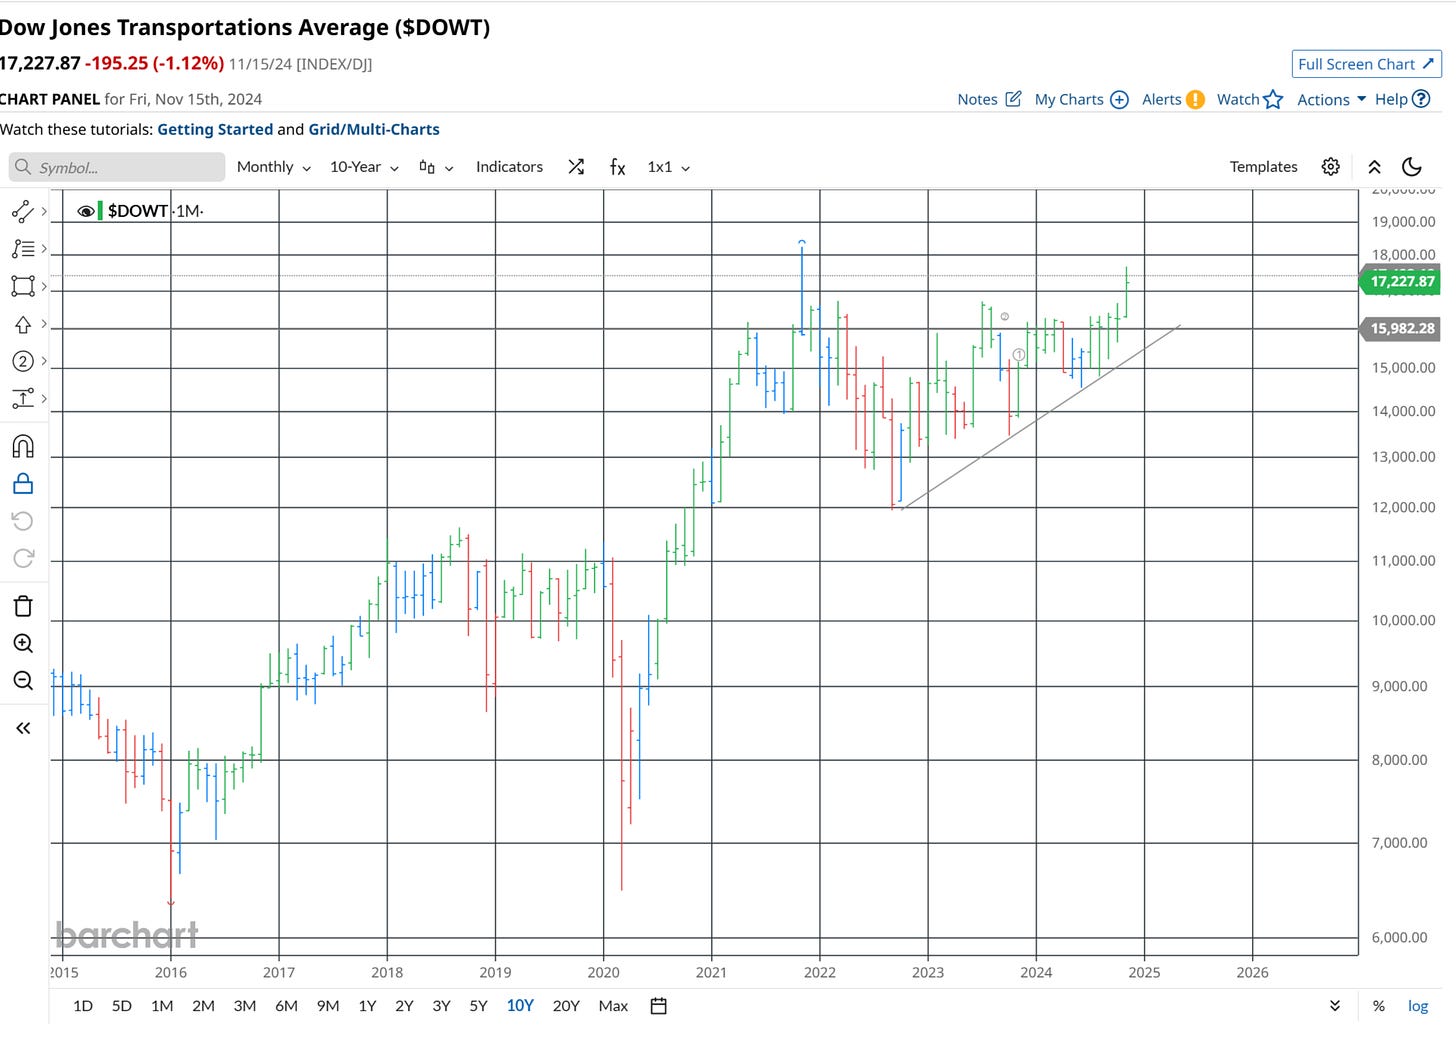
Task: Select the 1D time range
Action: point(83,1006)
